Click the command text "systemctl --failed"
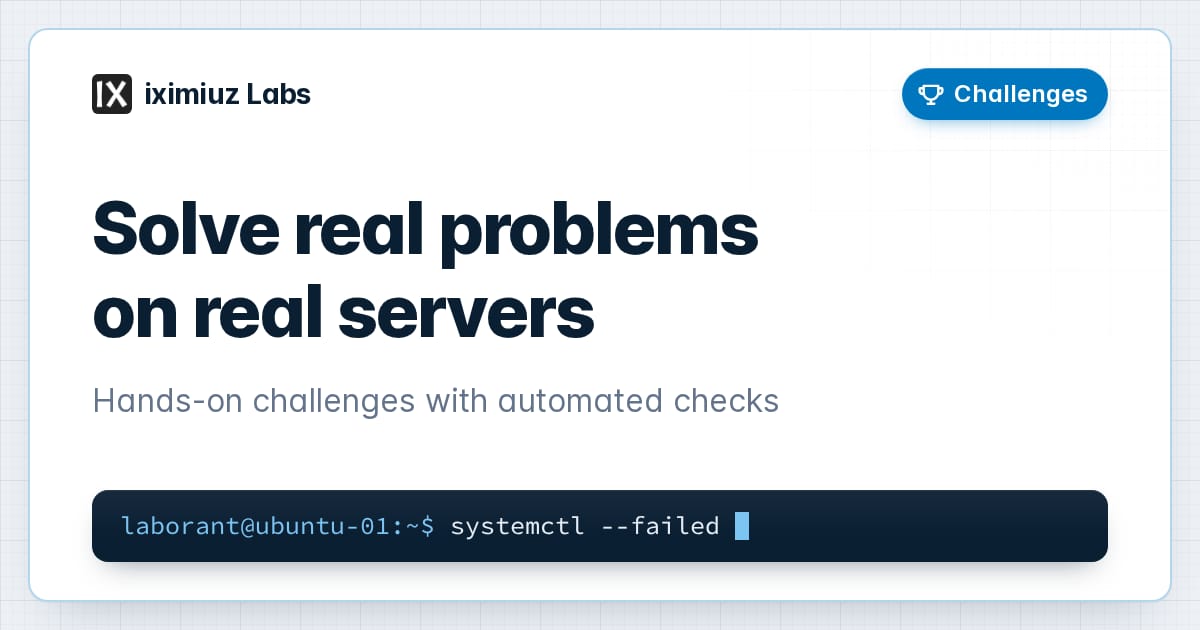Viewport: 1200px width, 630px height. (x=585, y=525)
